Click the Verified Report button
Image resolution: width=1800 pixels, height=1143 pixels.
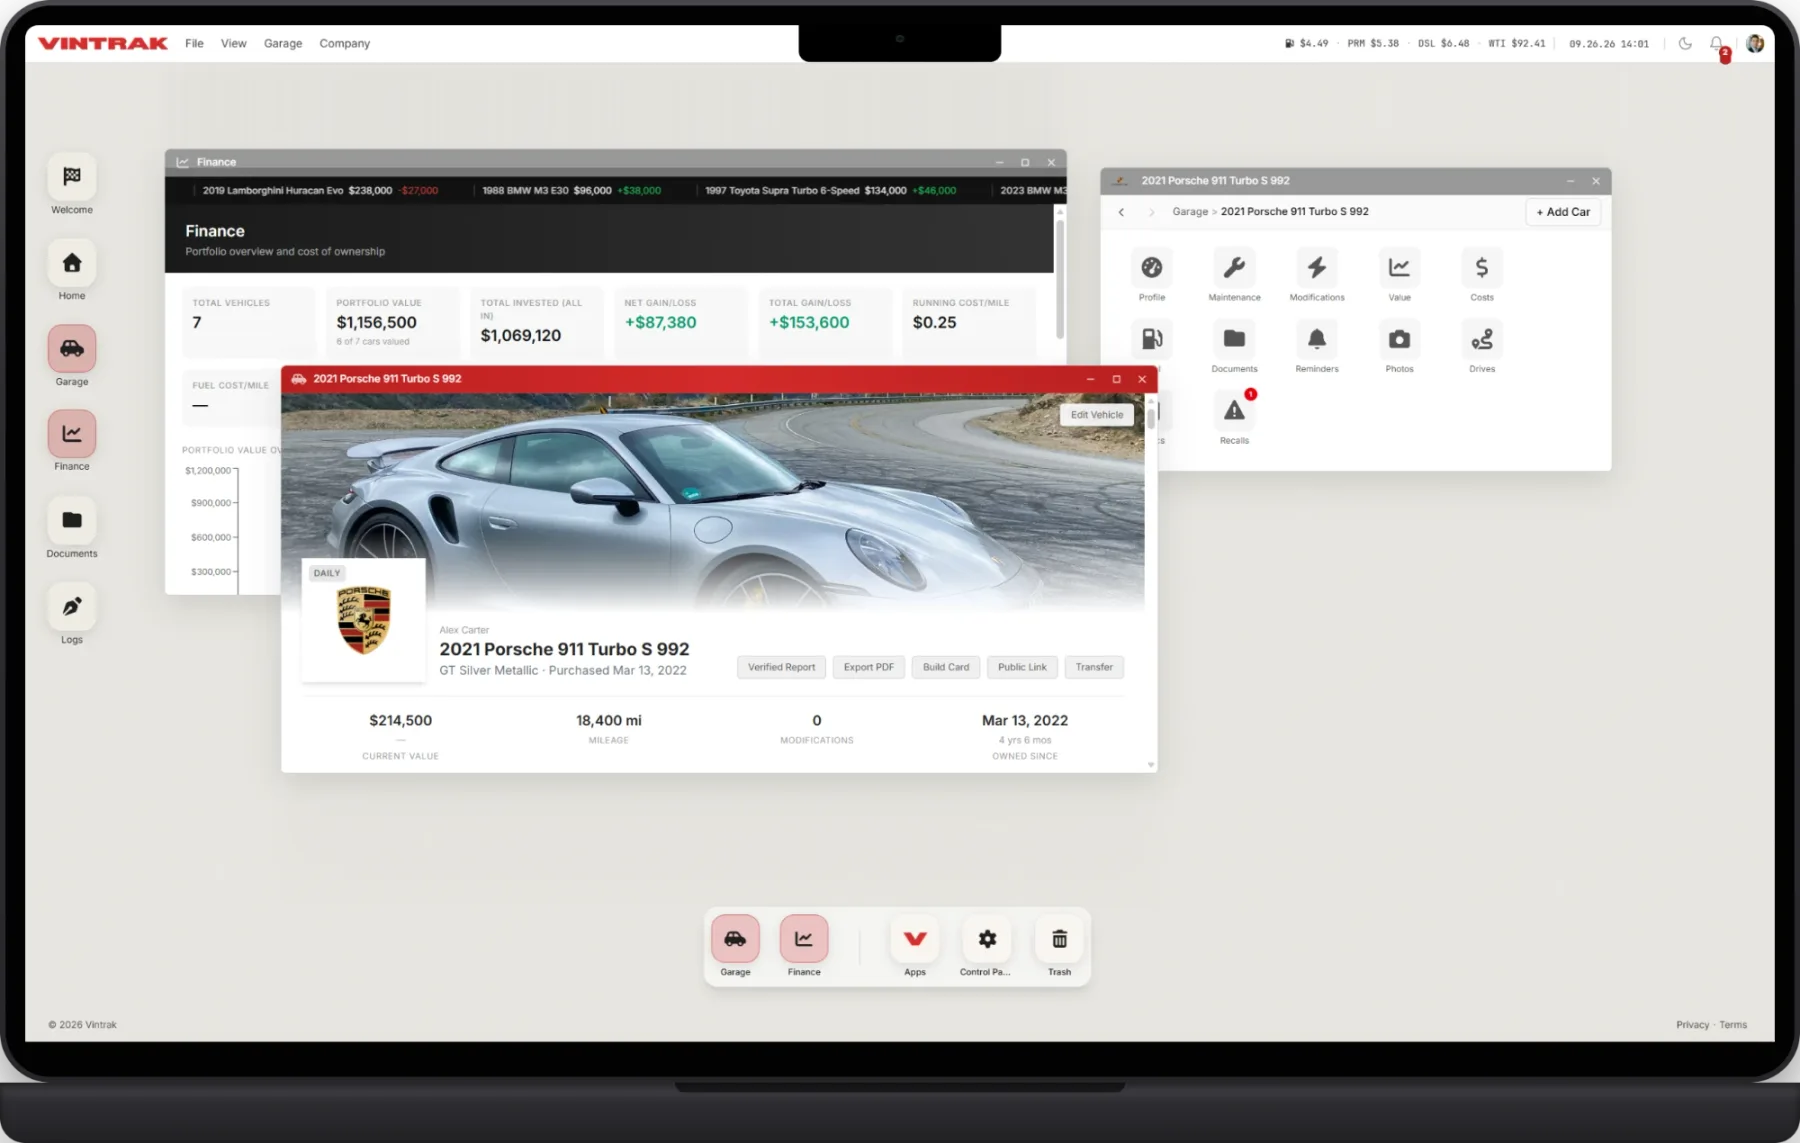click(x=781, y=667)
